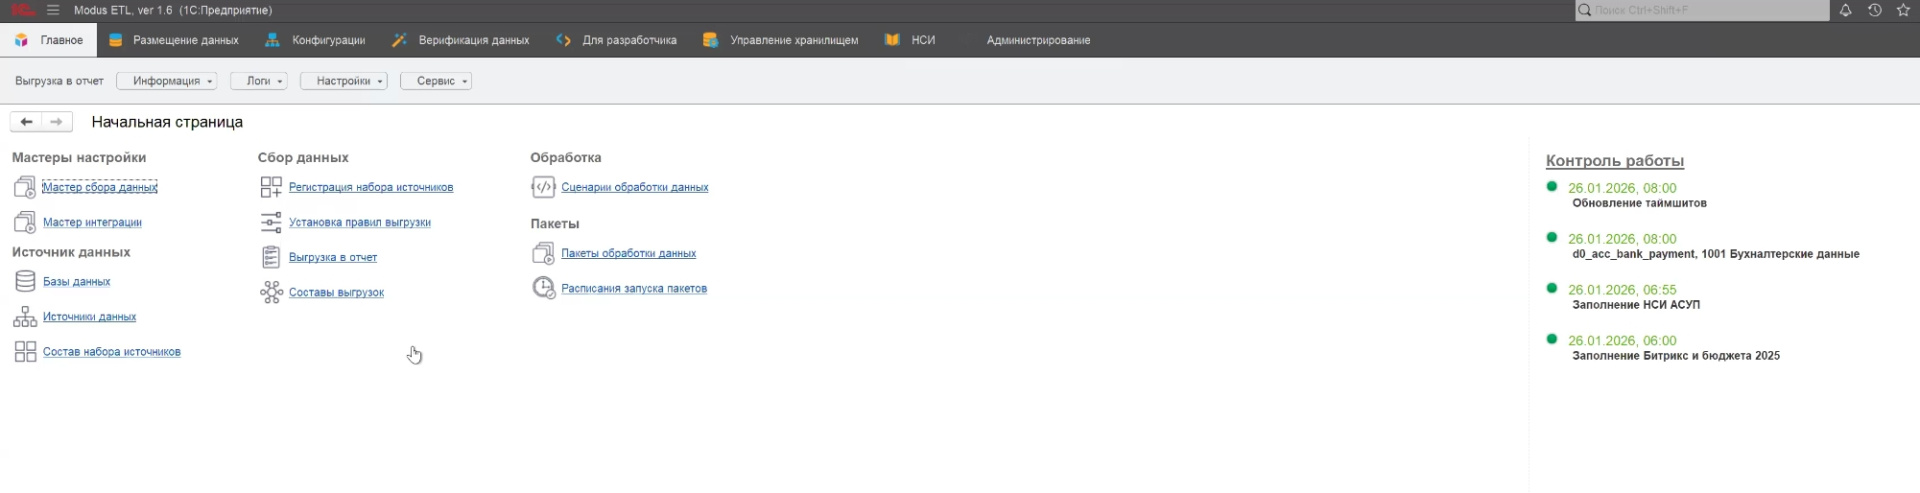This screenshot has width=1920, height=493.
Task: Expand the Логи dropdown
Action: pyautogui.click(x=259, y=81)
